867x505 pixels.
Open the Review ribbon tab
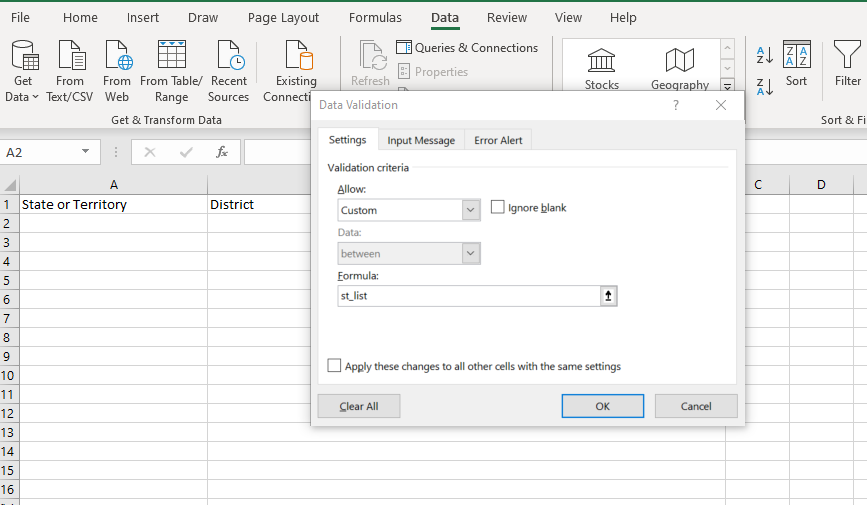coord(506,18)
